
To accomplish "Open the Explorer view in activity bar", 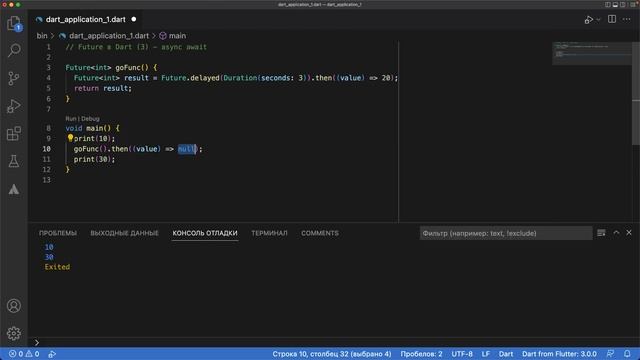I will [14, 23].
